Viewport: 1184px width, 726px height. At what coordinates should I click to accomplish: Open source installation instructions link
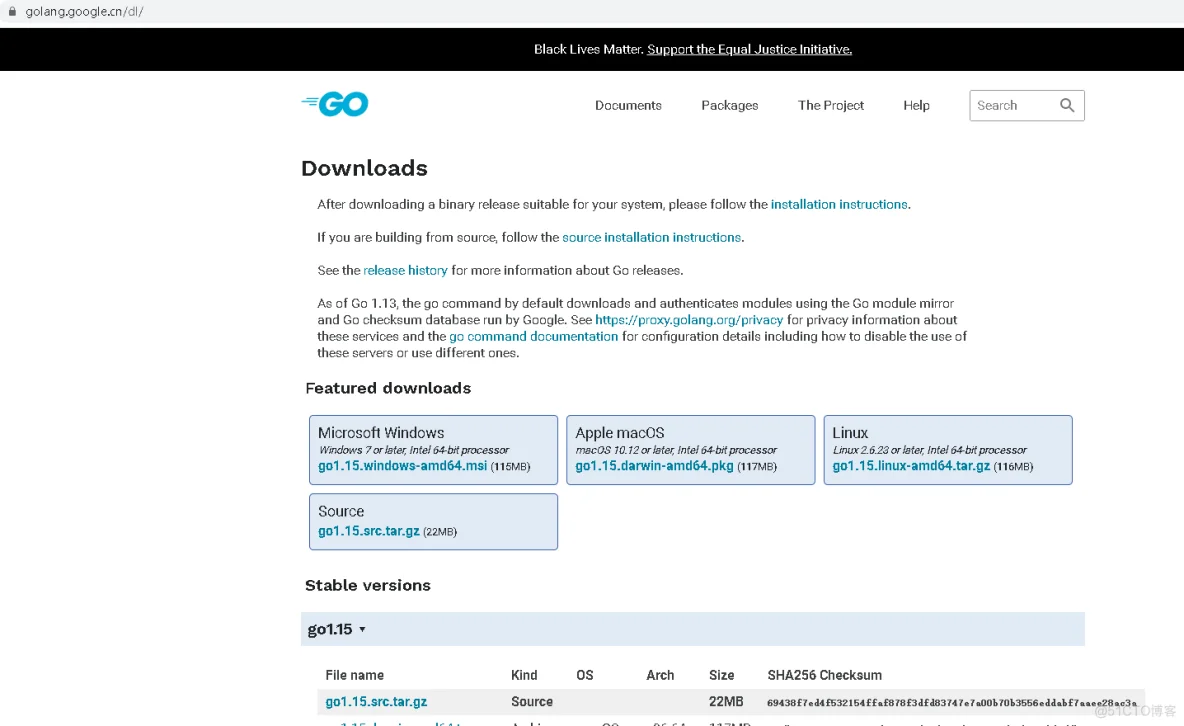click(652, 237)
